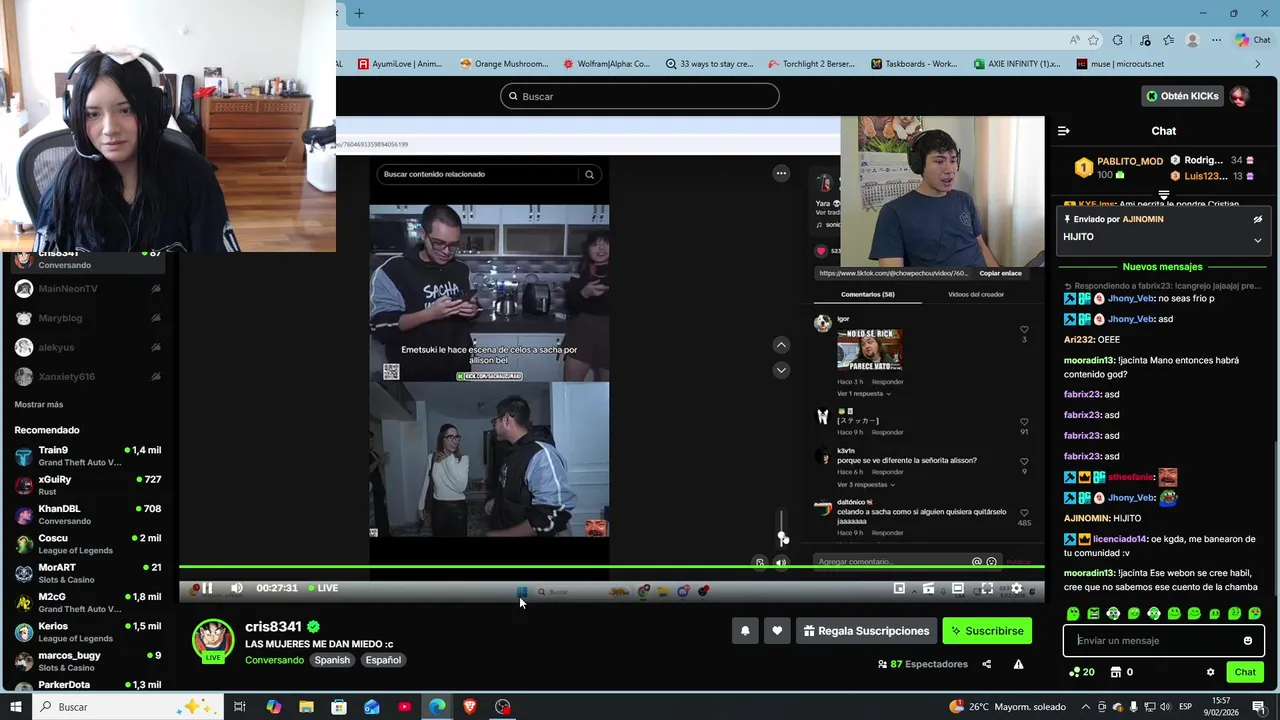Open marcos_bugy recommended channel
This screenshot has width=1280, height=720.
[89, 661]
